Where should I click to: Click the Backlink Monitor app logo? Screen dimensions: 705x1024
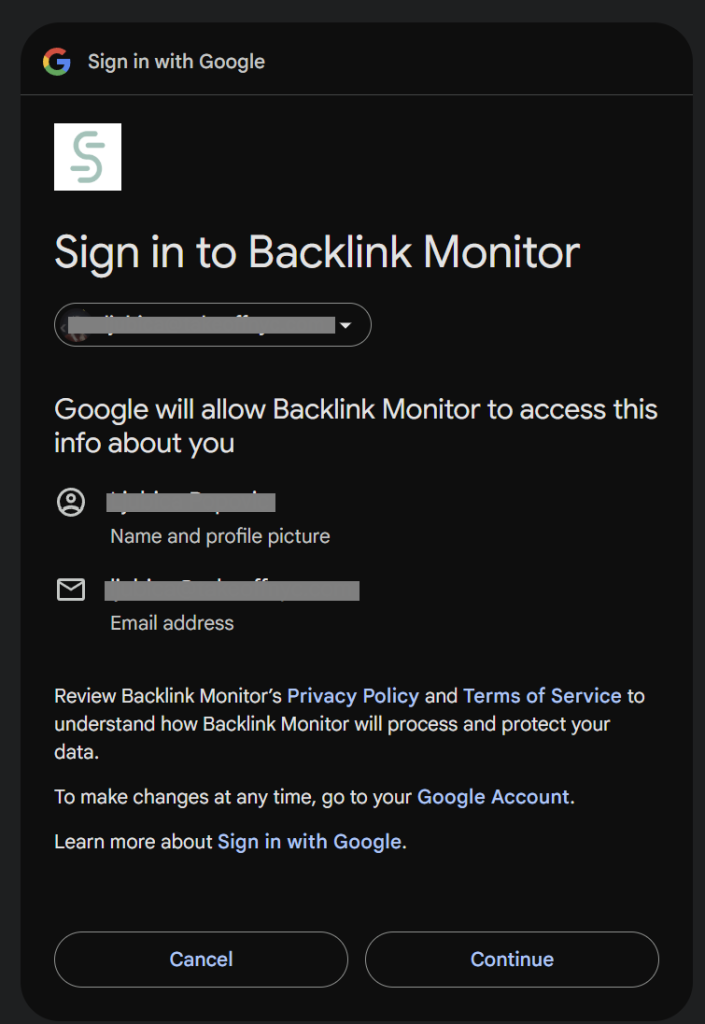tap(88, 157)
